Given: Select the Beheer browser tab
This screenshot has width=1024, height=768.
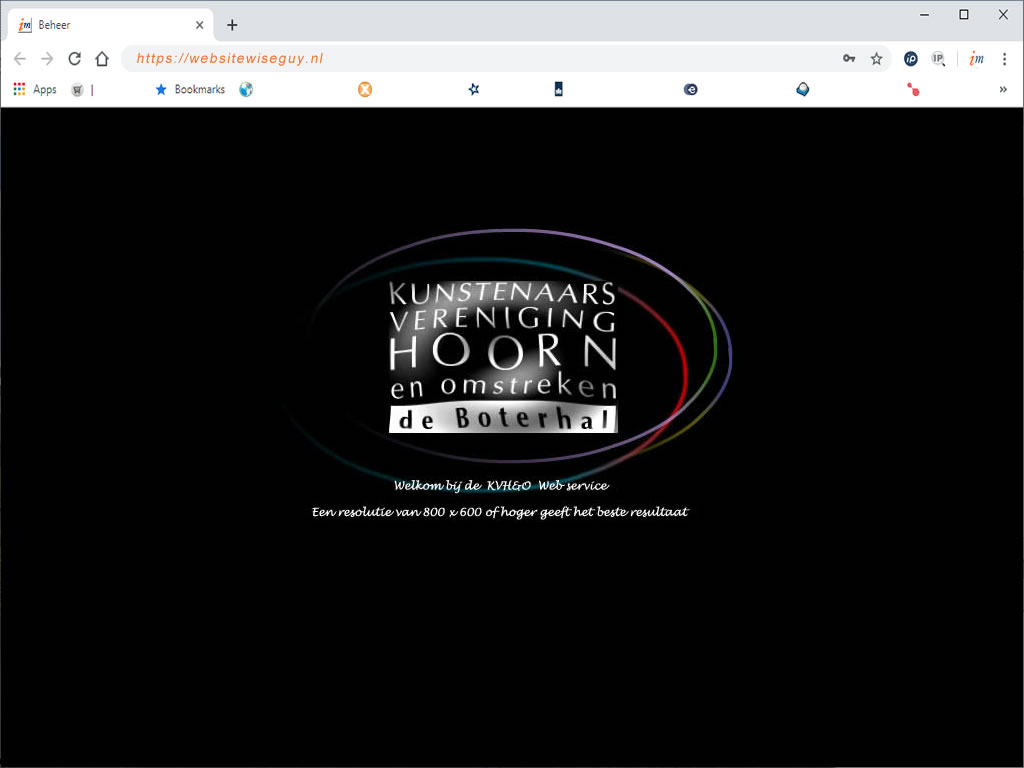Looking at the screenshot, I should (111, 25).
